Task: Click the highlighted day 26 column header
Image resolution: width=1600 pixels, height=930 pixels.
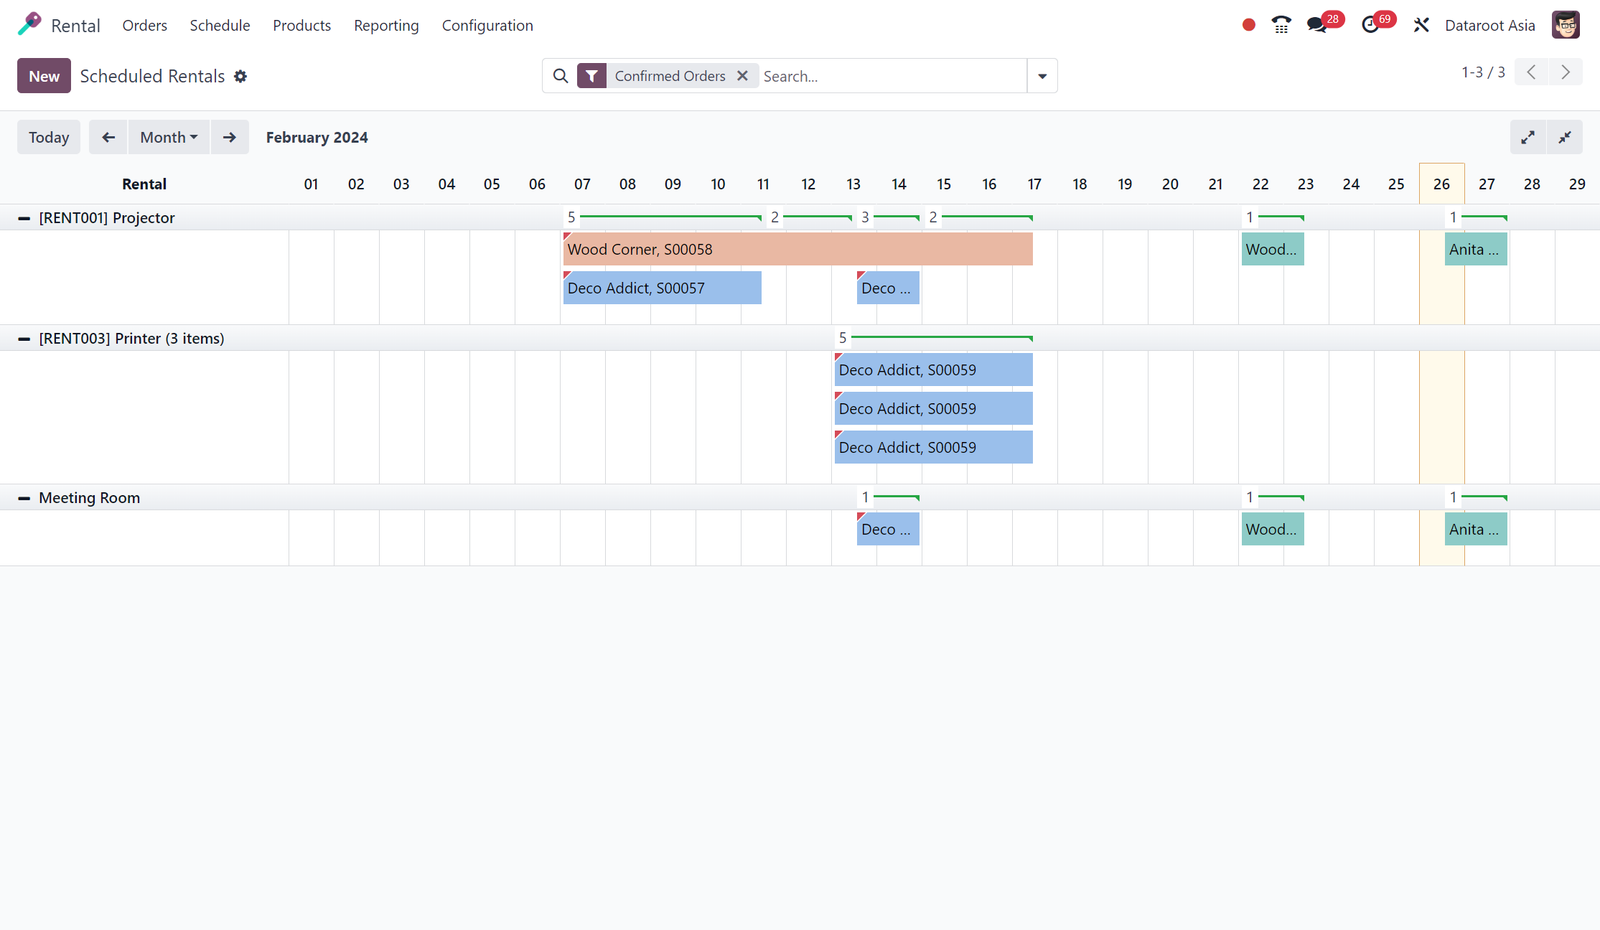Action: click(1441, 184)
